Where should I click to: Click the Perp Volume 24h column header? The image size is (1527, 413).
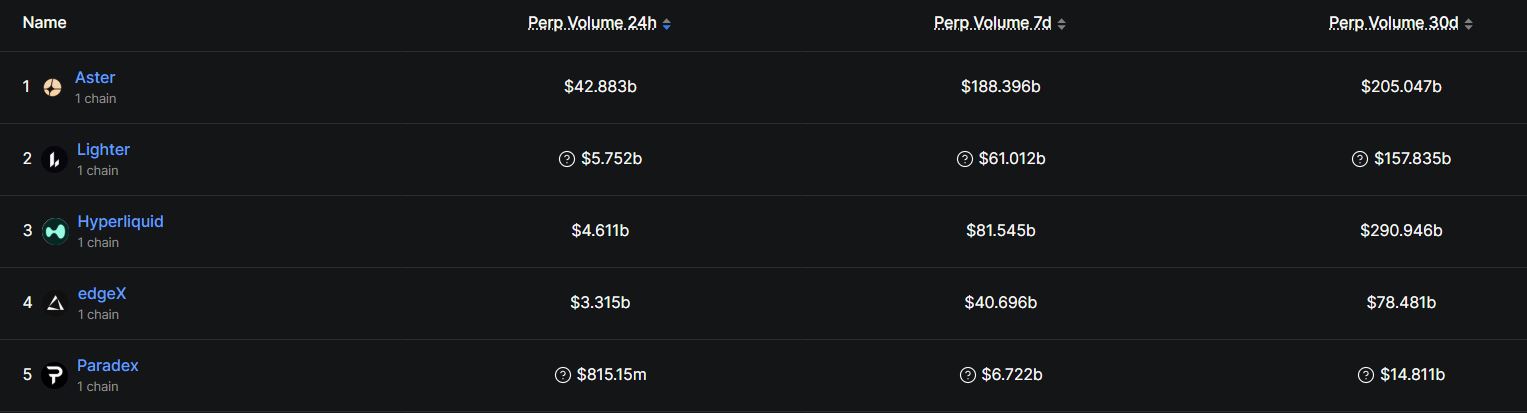pos(592,23)
